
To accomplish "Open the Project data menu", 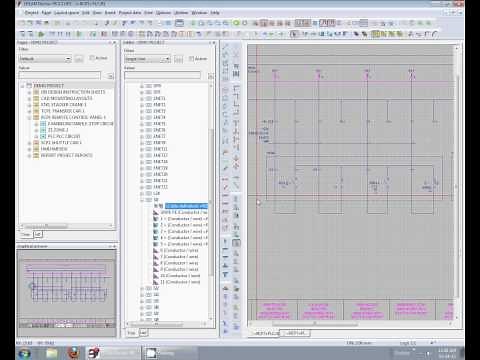I will 130,13.
